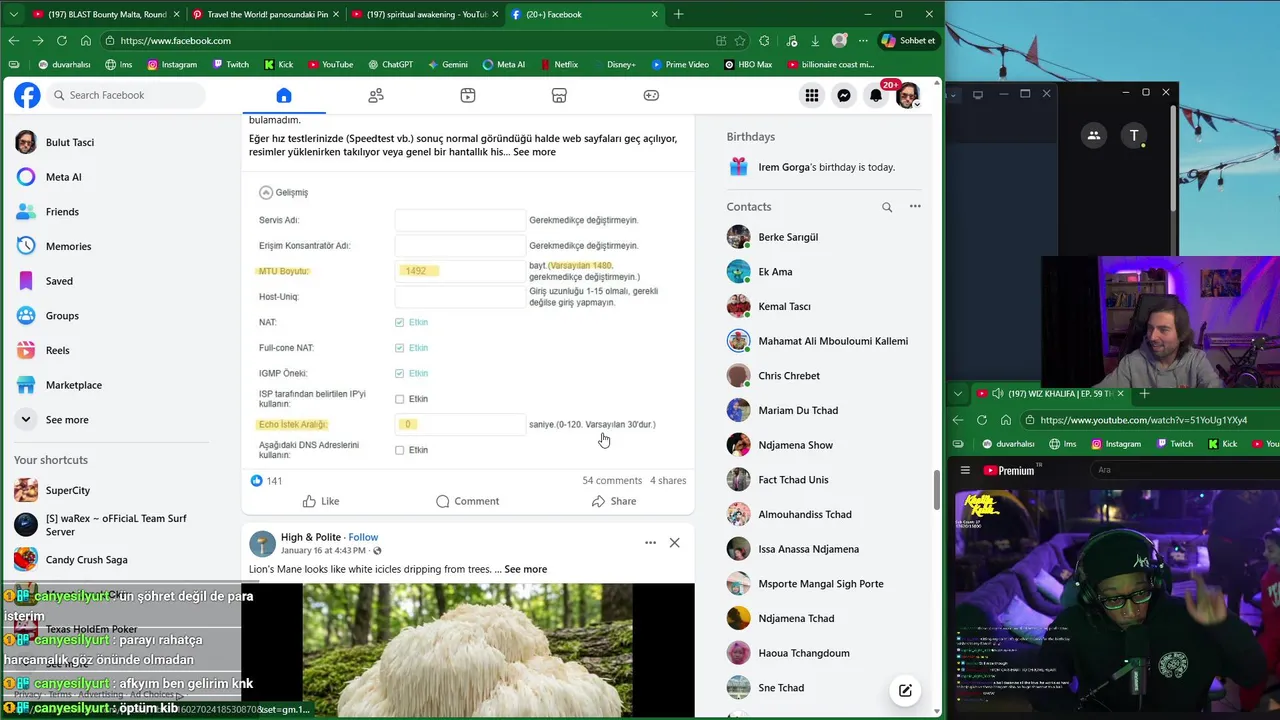
Task: Click the Facebook logo
Action: pyautogui.click(x=27, y=95)
